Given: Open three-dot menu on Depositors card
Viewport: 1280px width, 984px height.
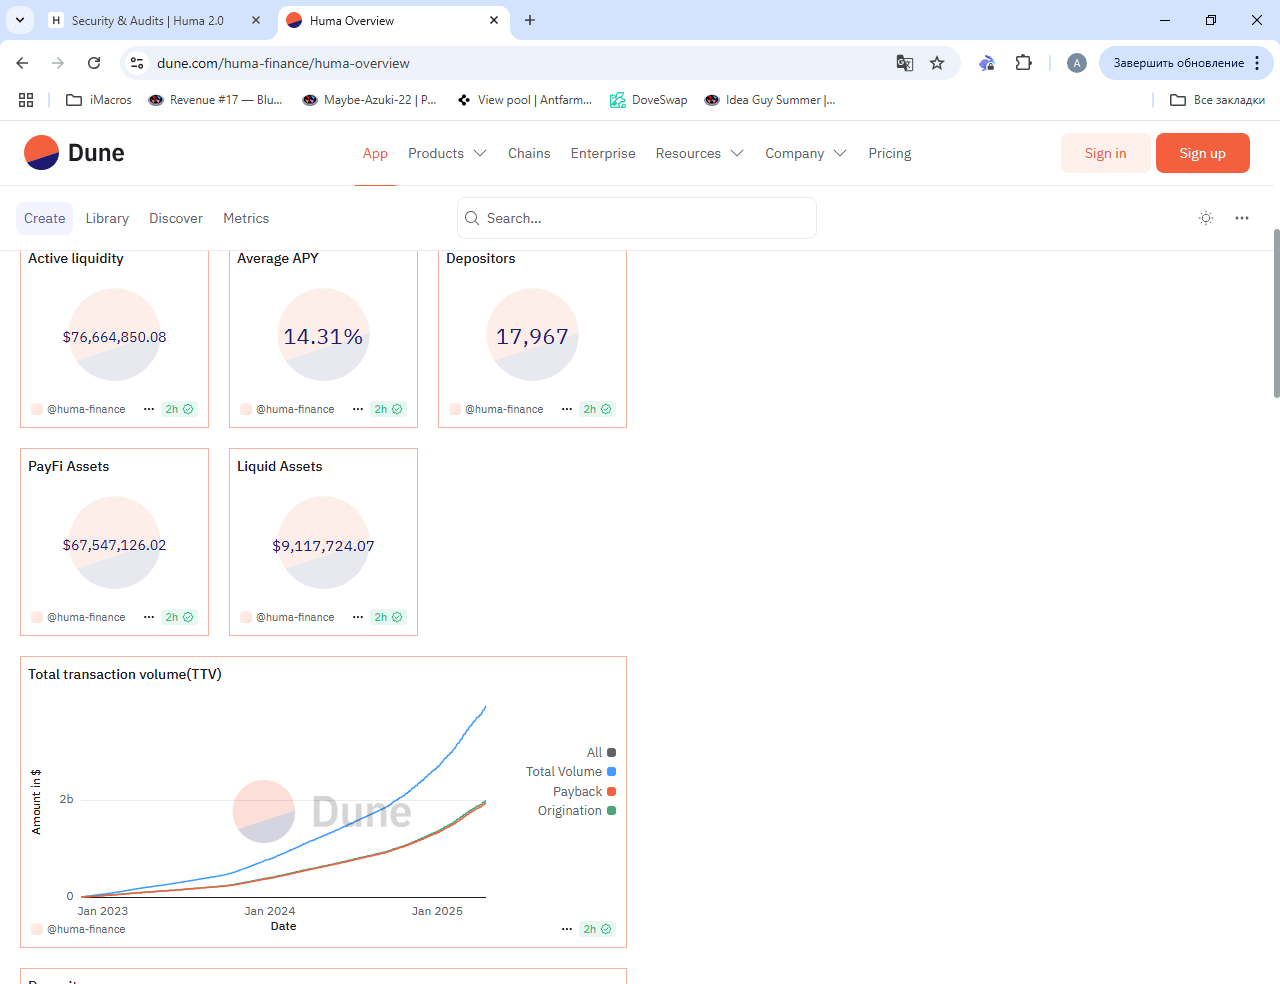Looking at the screenshot, I should pyautogui.click(x=567, y=409).
